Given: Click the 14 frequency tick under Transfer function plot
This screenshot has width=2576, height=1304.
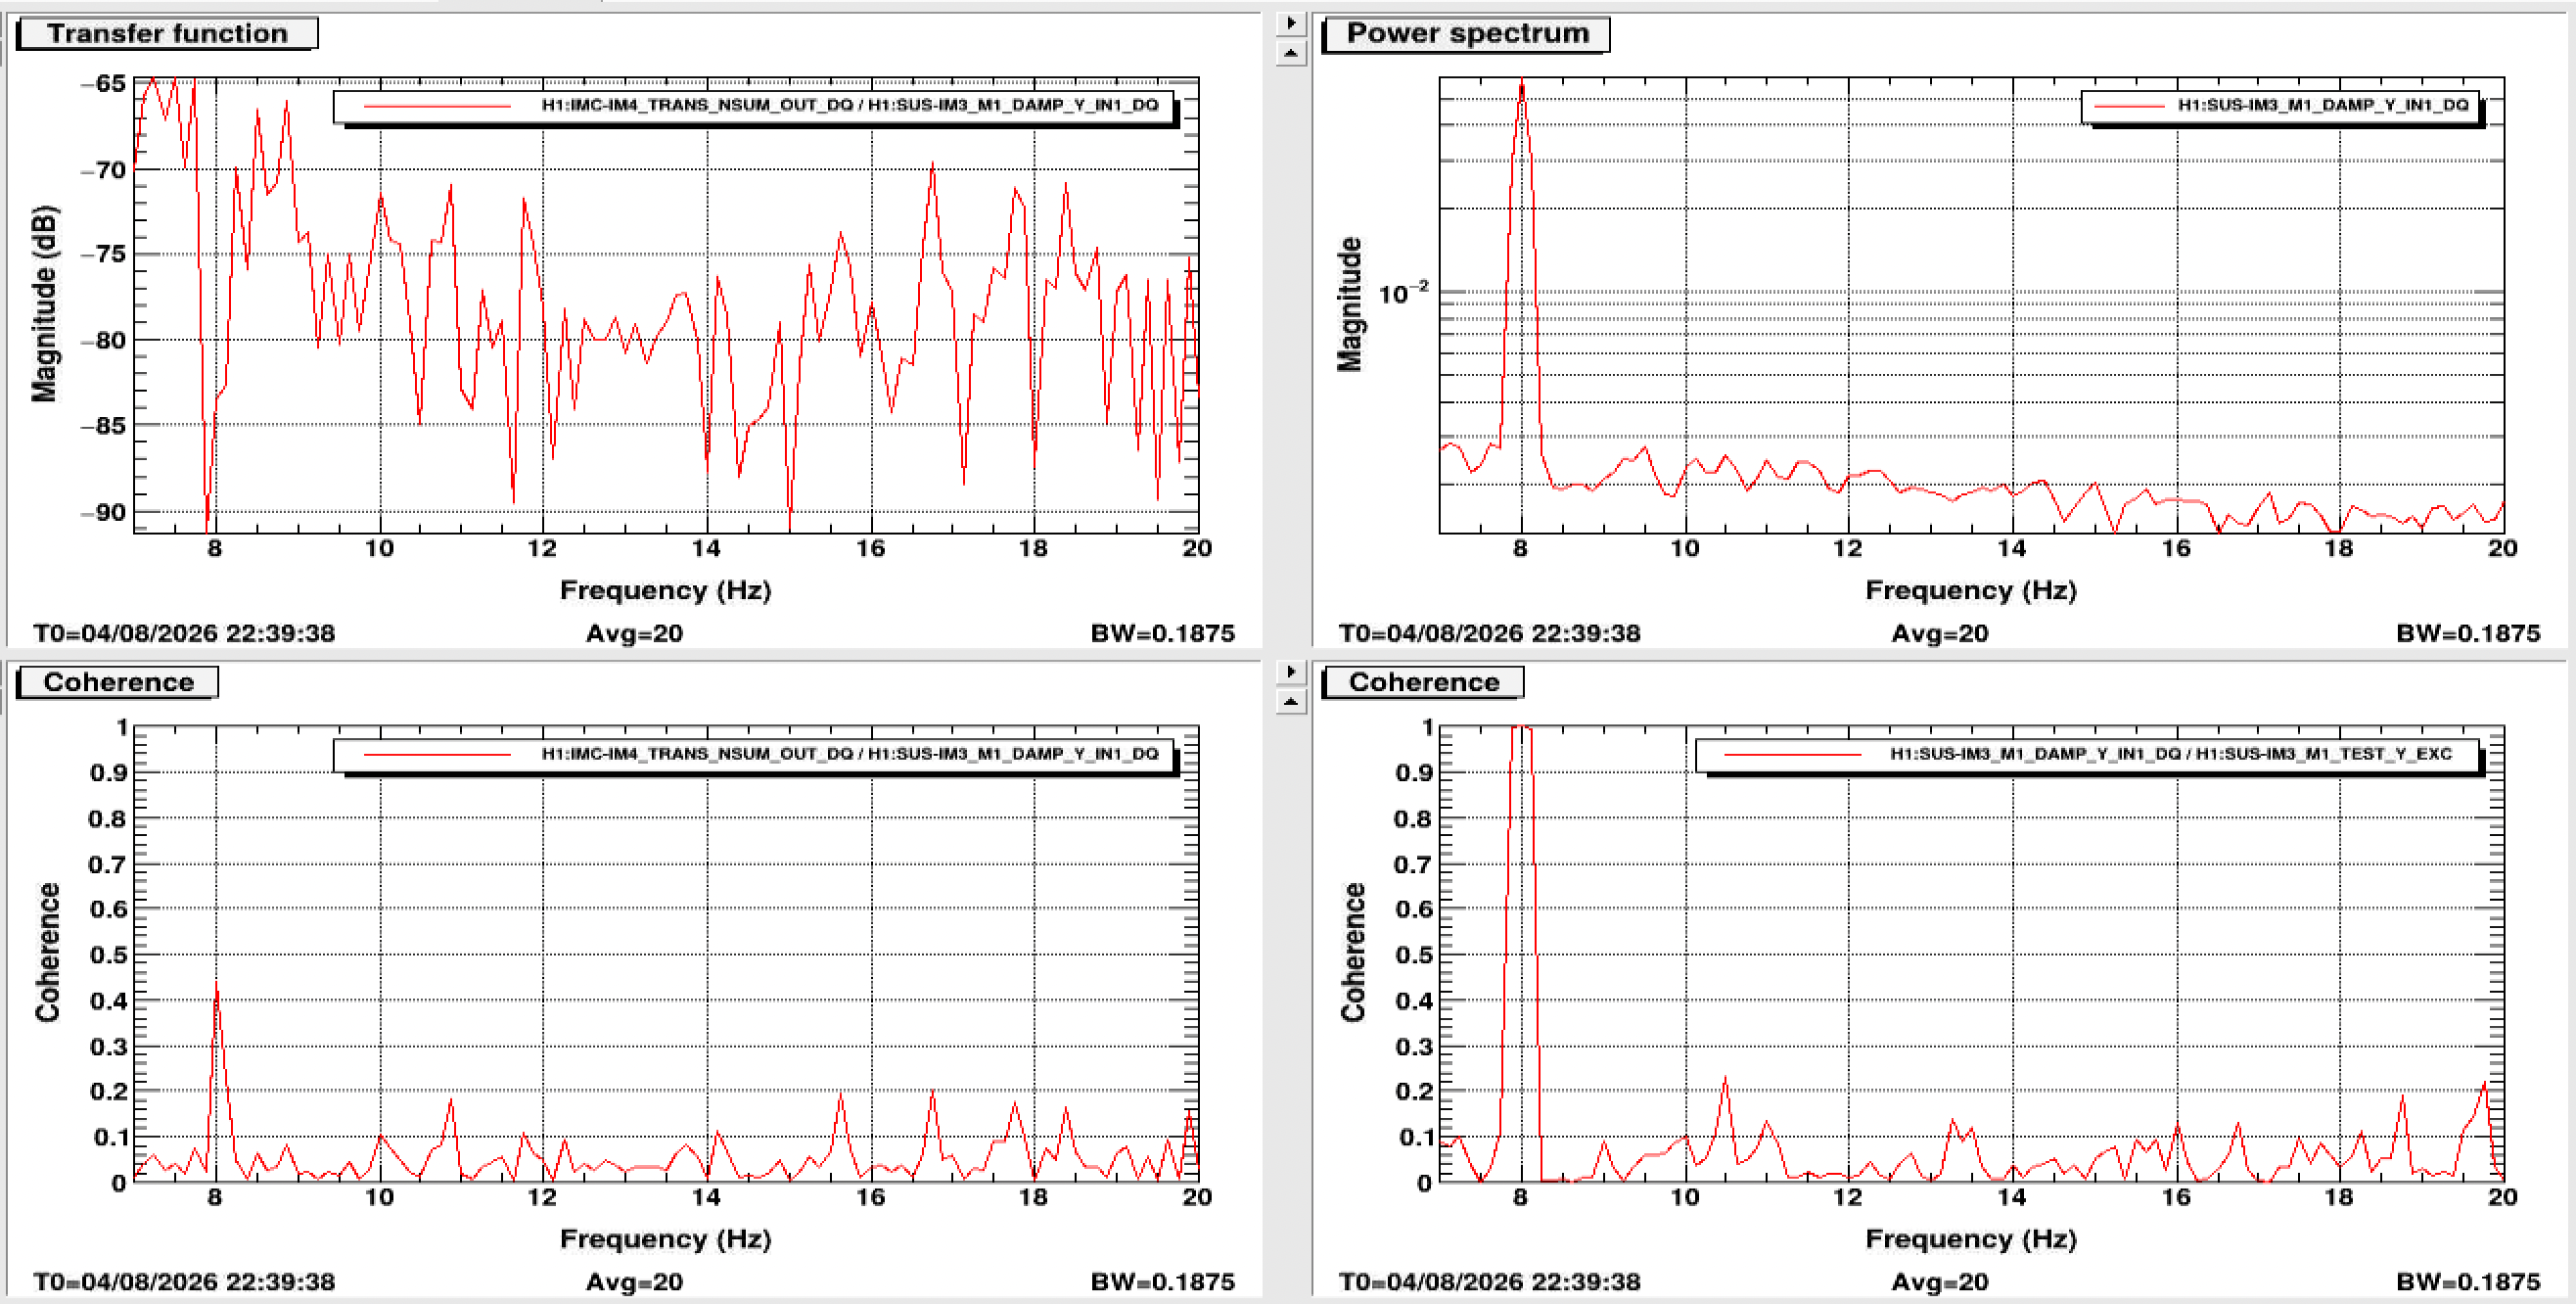Looking at the screenshot, I should (x=706, y=548).
